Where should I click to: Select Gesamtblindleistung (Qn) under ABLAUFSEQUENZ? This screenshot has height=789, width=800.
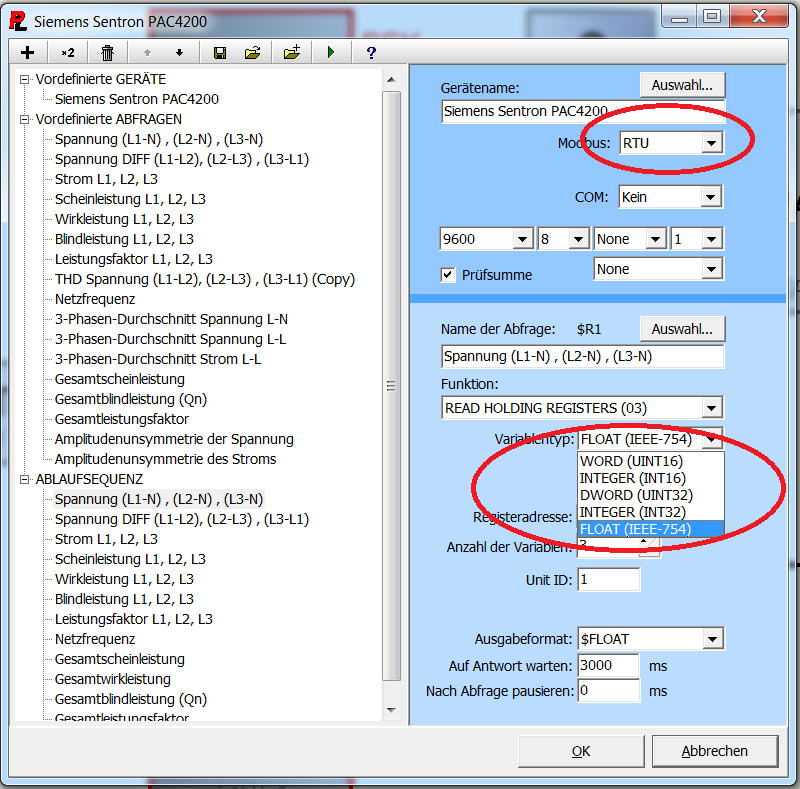tap(131, 699)
